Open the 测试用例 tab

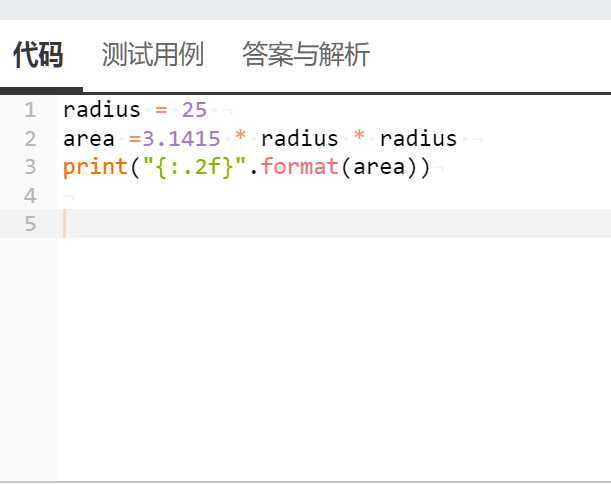click(152, 55)
